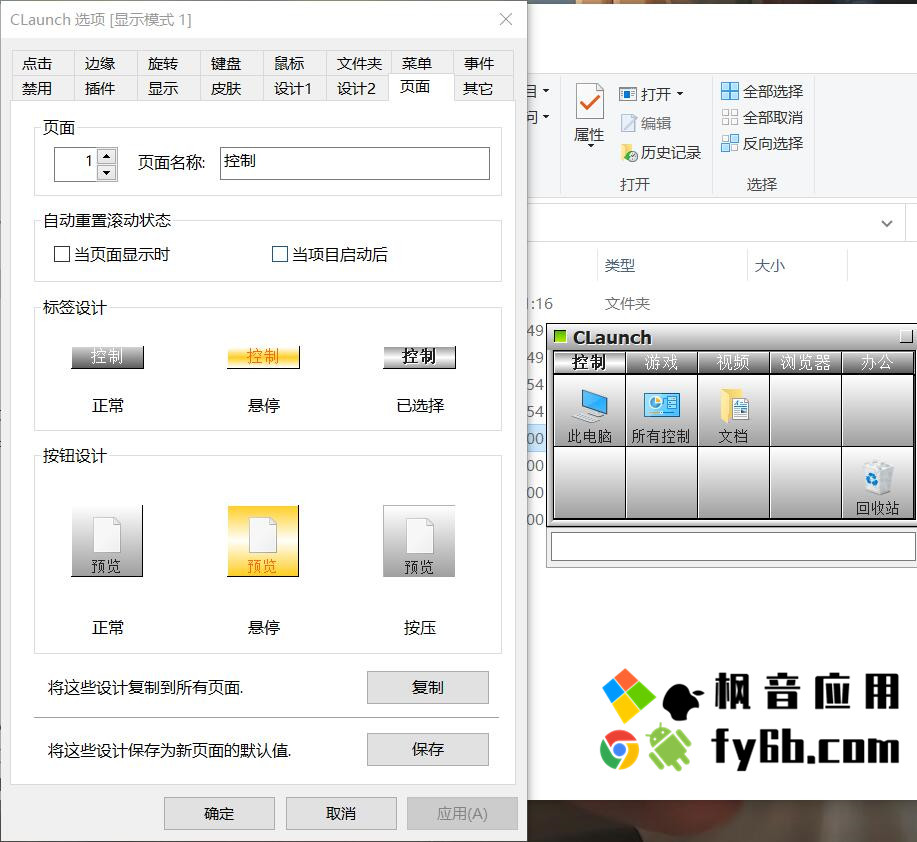This screenshot has width=917, height=842.
Task: Click the 复制 button
Action: [x=428, y=687]
